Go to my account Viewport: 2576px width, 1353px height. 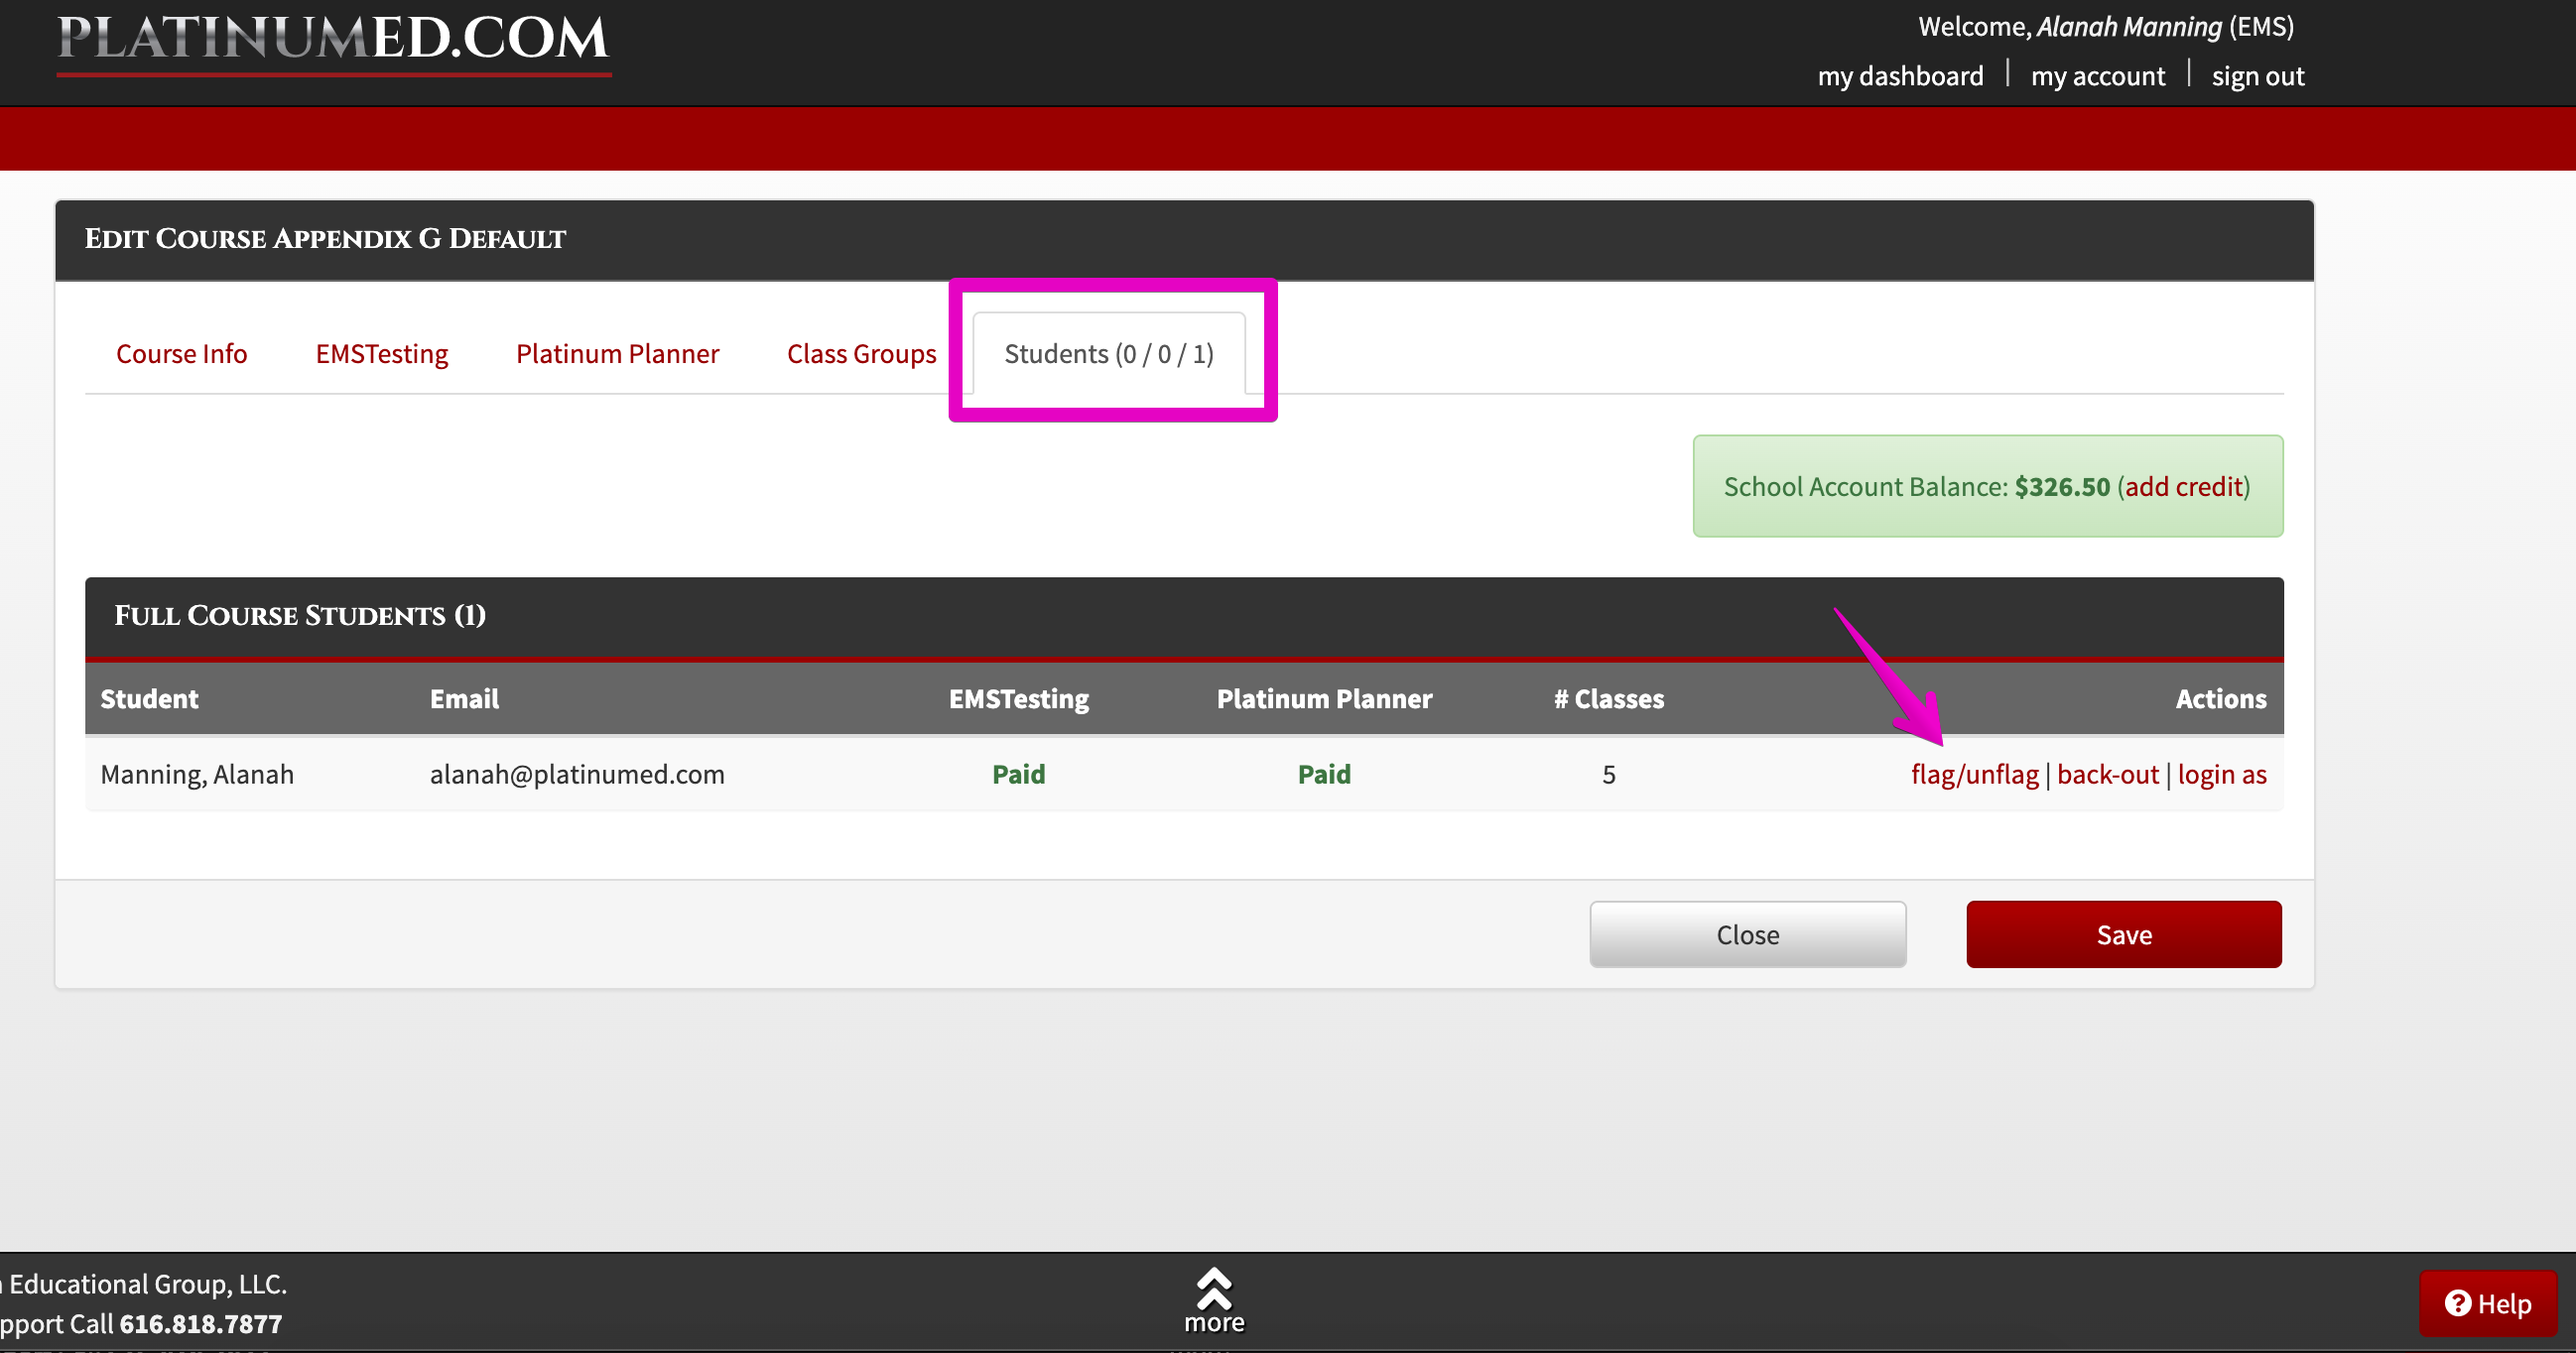coord(2097,76)
